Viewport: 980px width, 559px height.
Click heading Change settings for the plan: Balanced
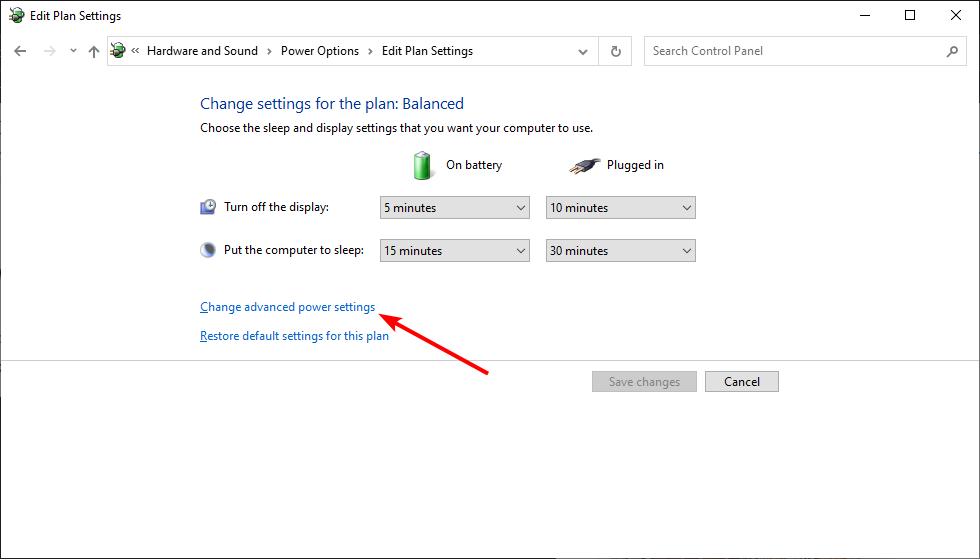point(332,104)
